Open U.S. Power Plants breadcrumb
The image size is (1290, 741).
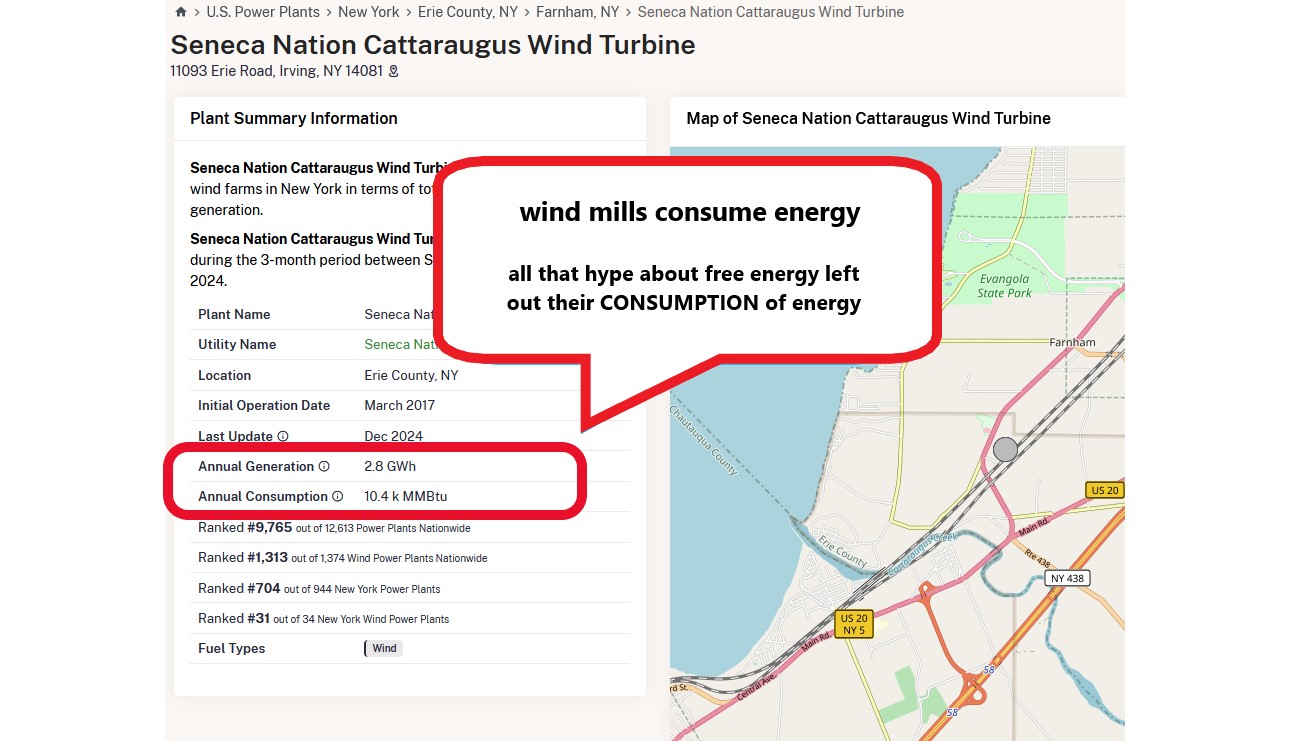point(263,13)
